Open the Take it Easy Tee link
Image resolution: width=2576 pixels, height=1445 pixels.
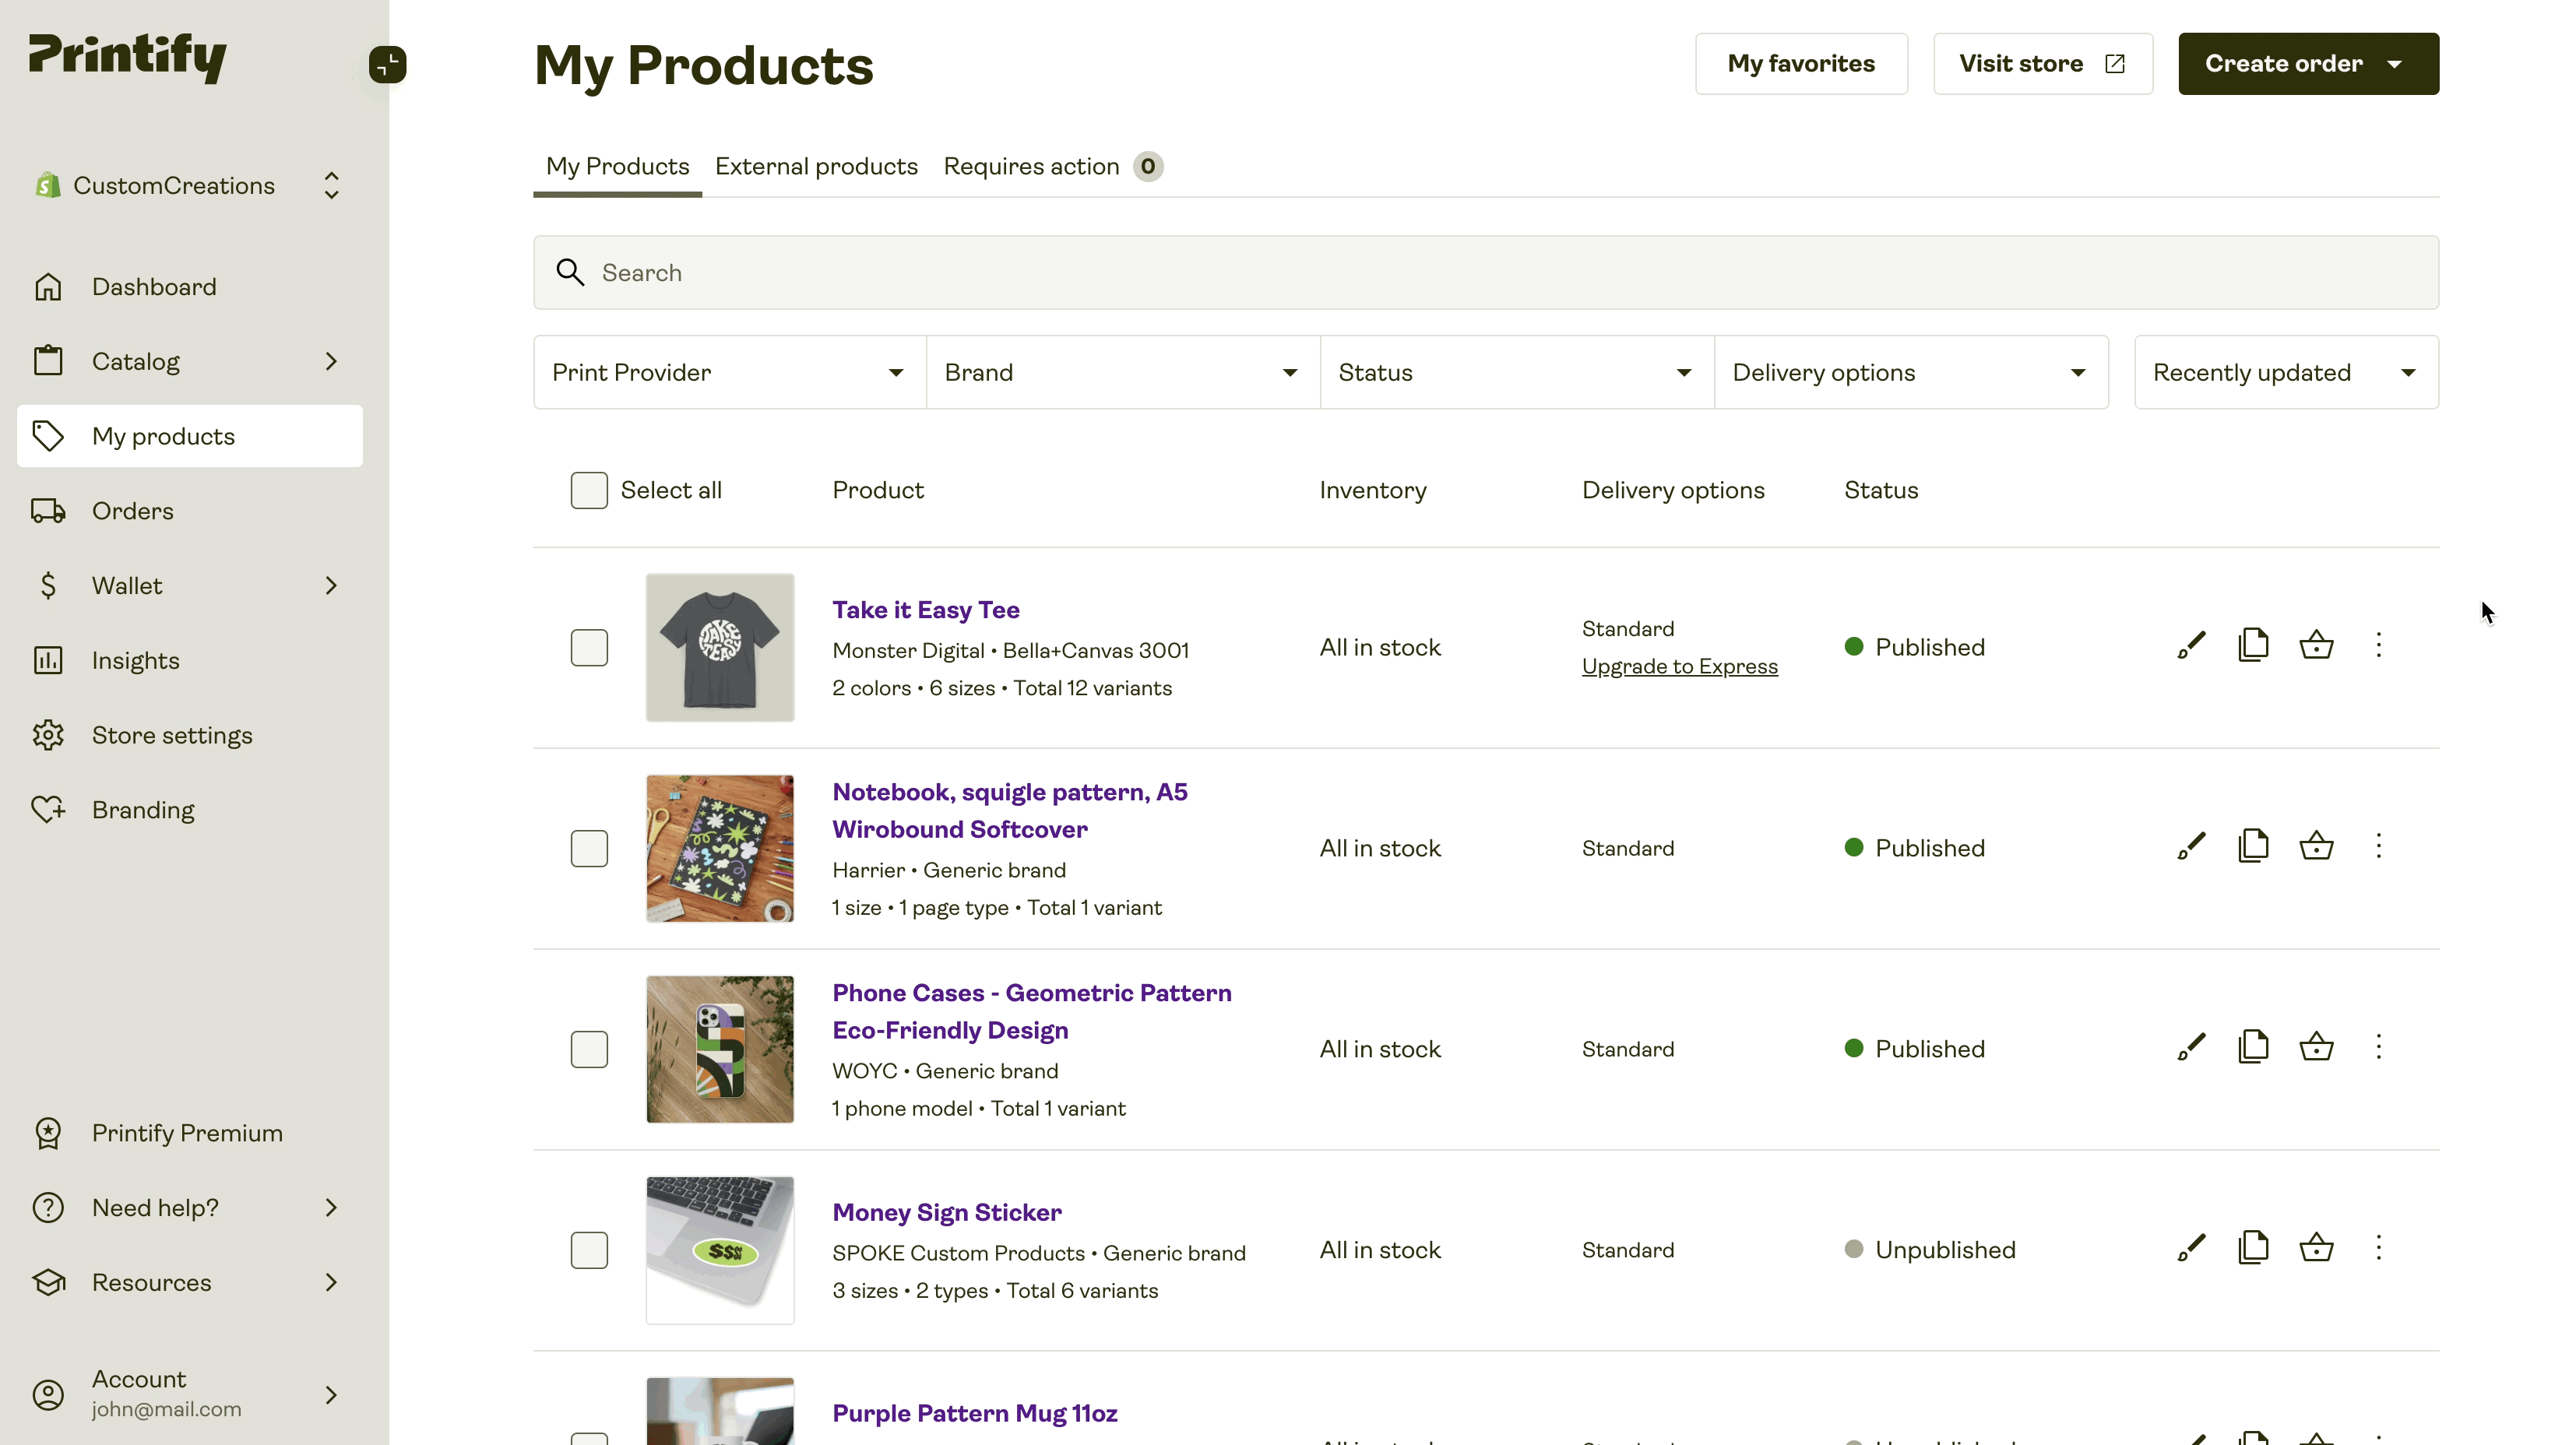[926, 610]
